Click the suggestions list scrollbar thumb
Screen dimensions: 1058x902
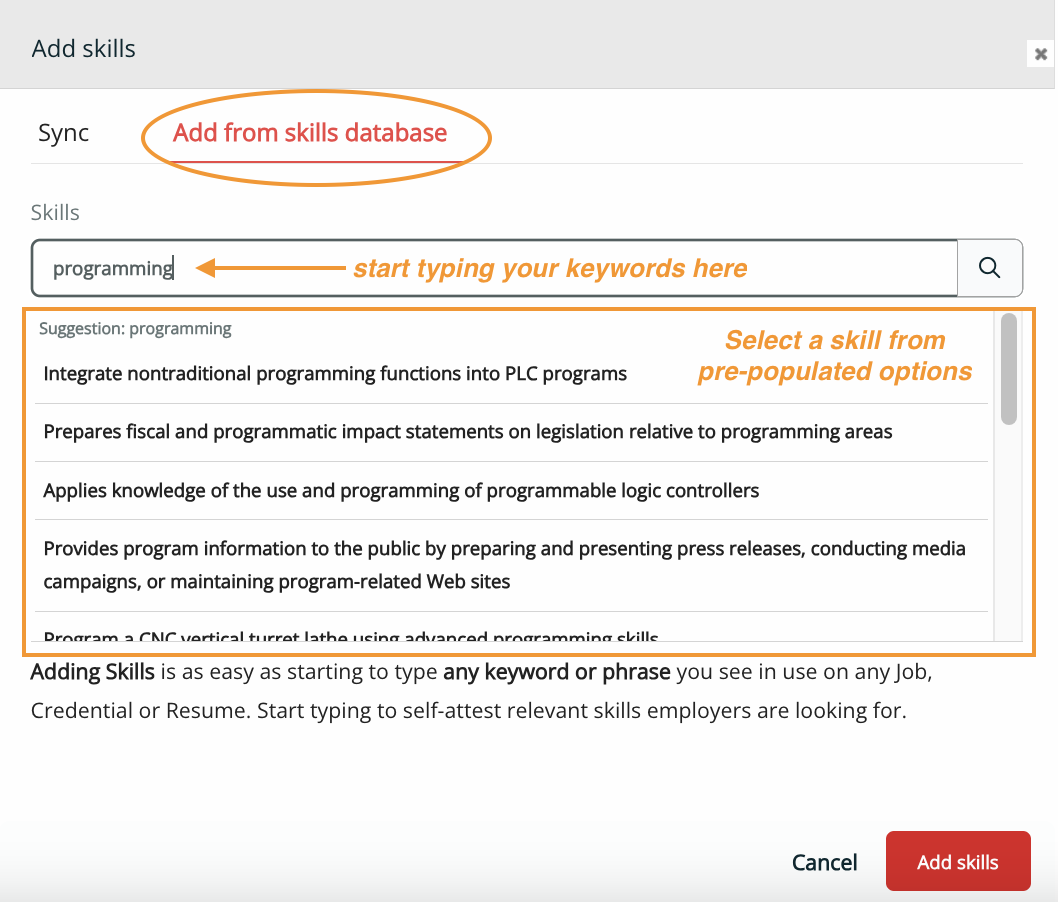[x=1008, y=368]
